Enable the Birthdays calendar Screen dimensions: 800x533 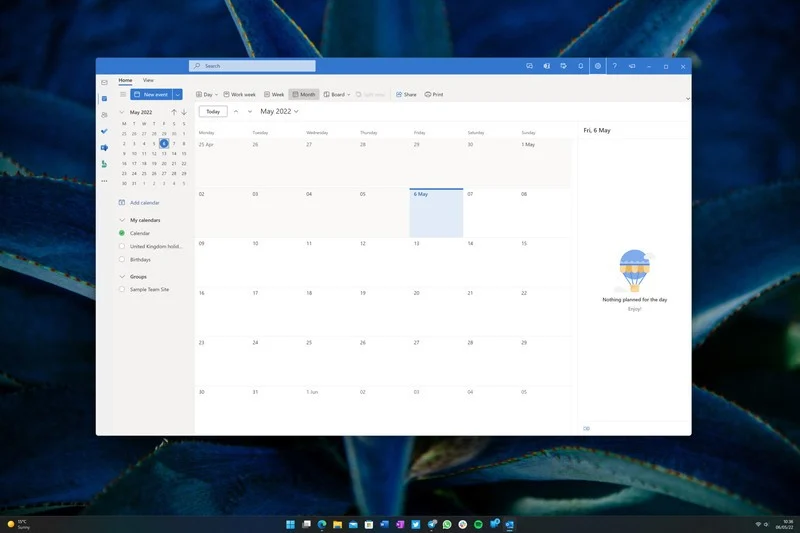pyautogui.click(x=122, y=259)
